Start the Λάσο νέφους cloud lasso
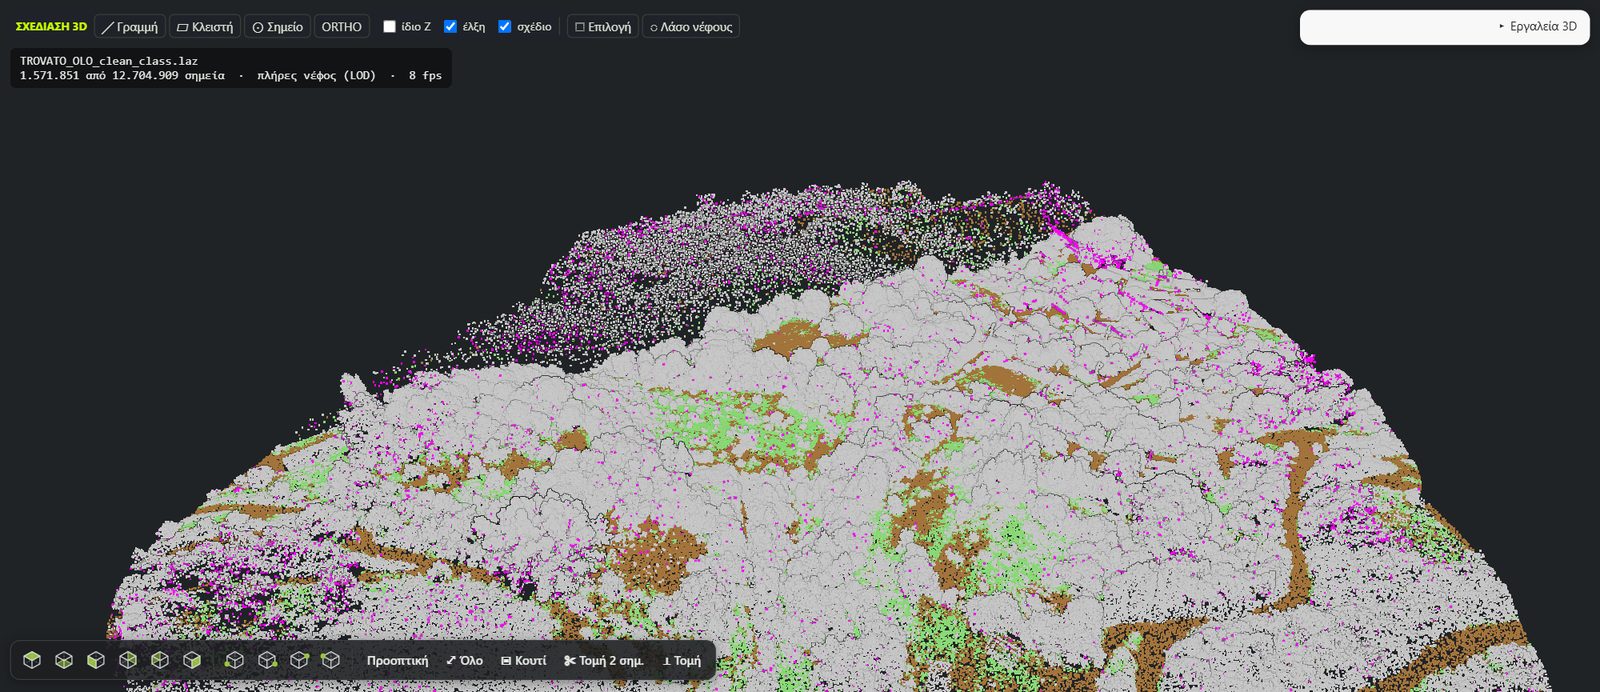 [691, 27]
